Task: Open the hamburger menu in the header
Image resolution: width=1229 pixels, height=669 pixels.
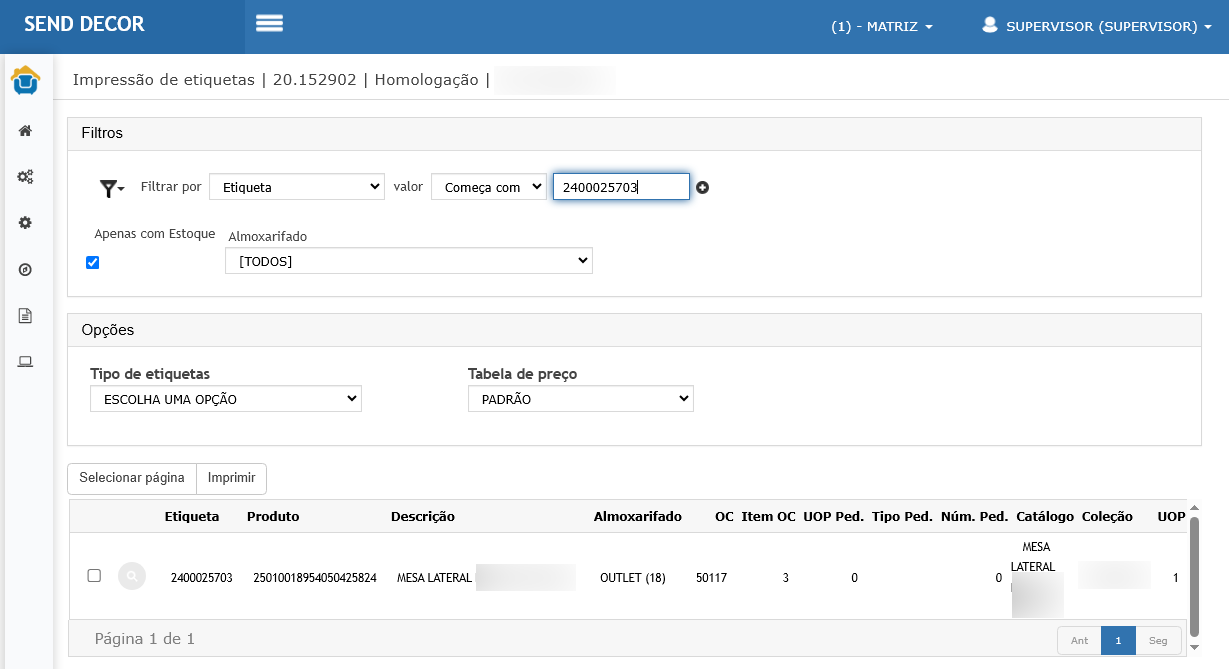Action: coord(270,23)
